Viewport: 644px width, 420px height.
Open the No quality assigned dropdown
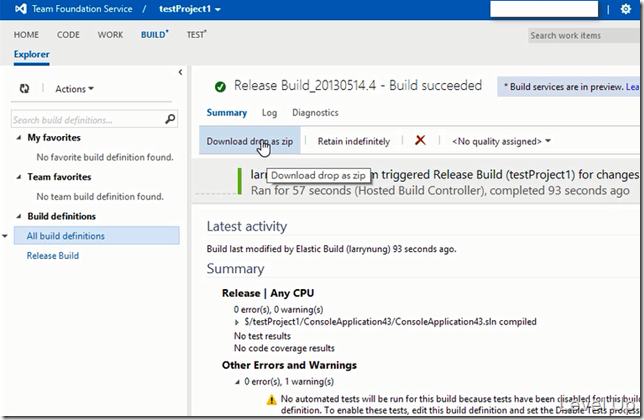click(x=501, y=141)
